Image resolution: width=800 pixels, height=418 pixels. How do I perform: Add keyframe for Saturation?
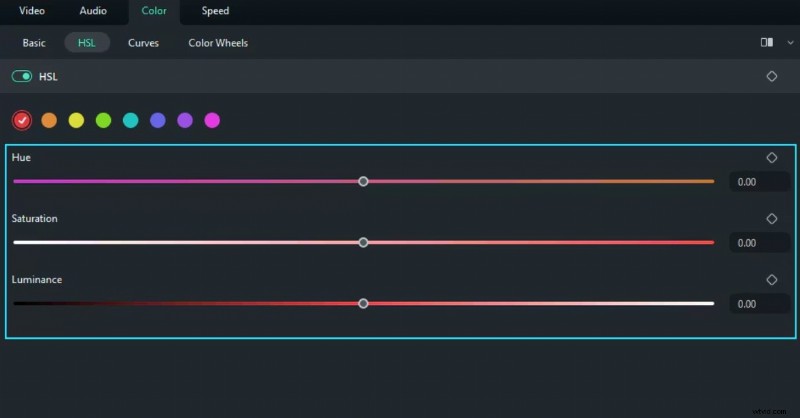pos(771,218)
